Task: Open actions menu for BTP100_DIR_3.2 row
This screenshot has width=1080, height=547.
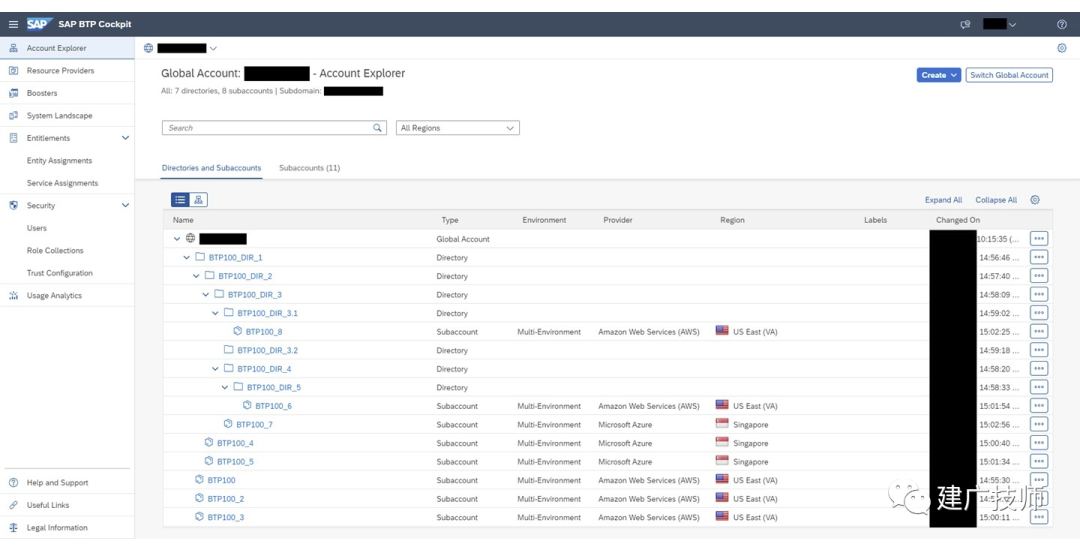Action: pos(1039,350)
